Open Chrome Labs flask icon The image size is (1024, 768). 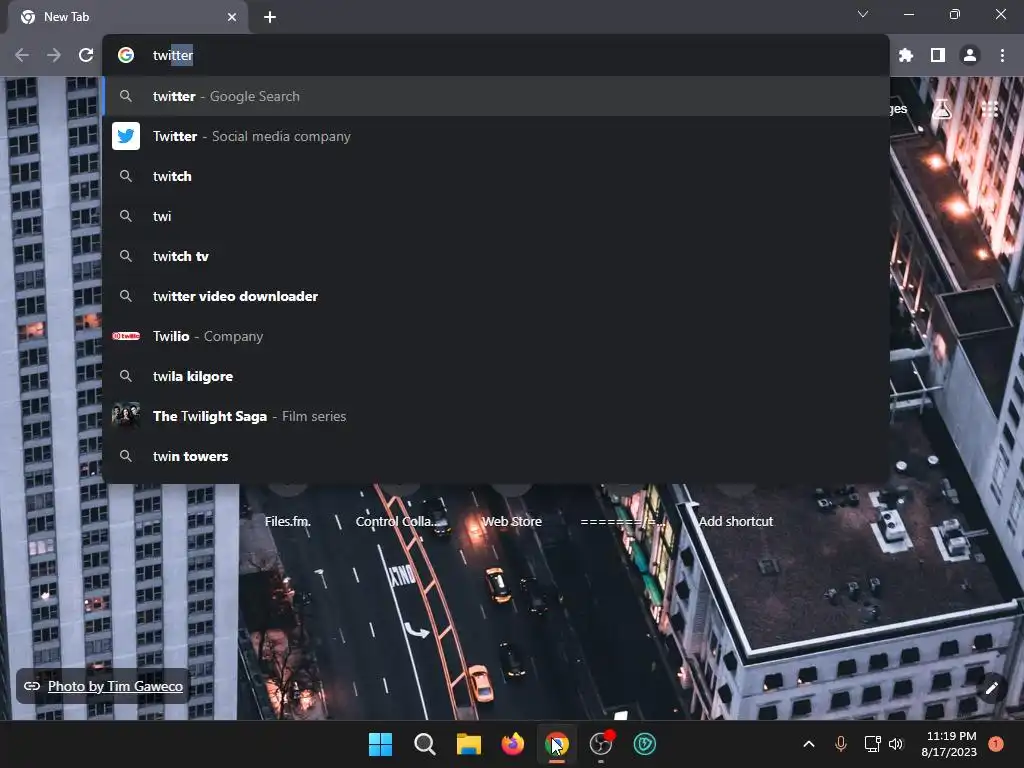pos(942,109)
